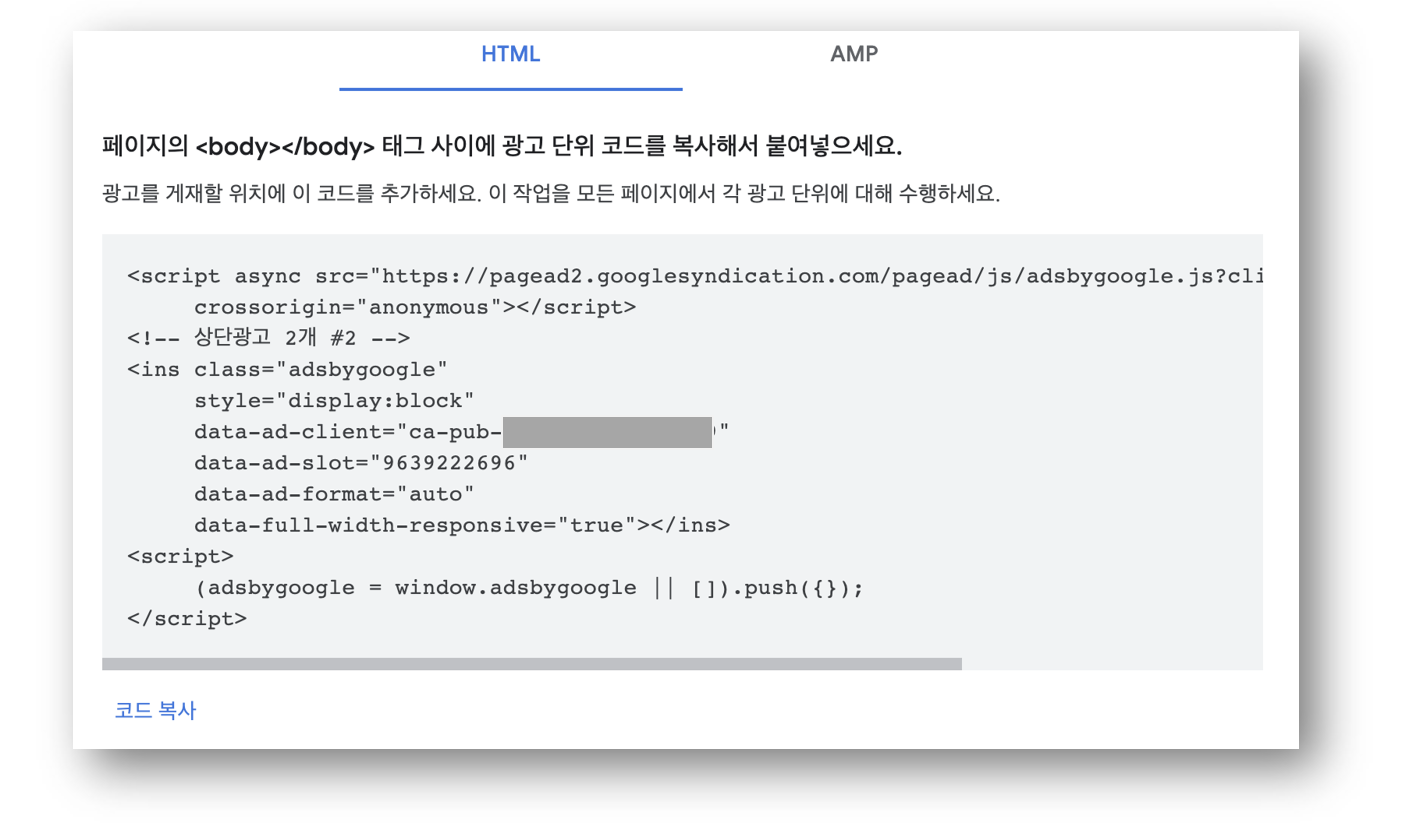Click the data-ad-slot="9639222696" line
This screenshot has height=832, width=1422.
(361, 463)
